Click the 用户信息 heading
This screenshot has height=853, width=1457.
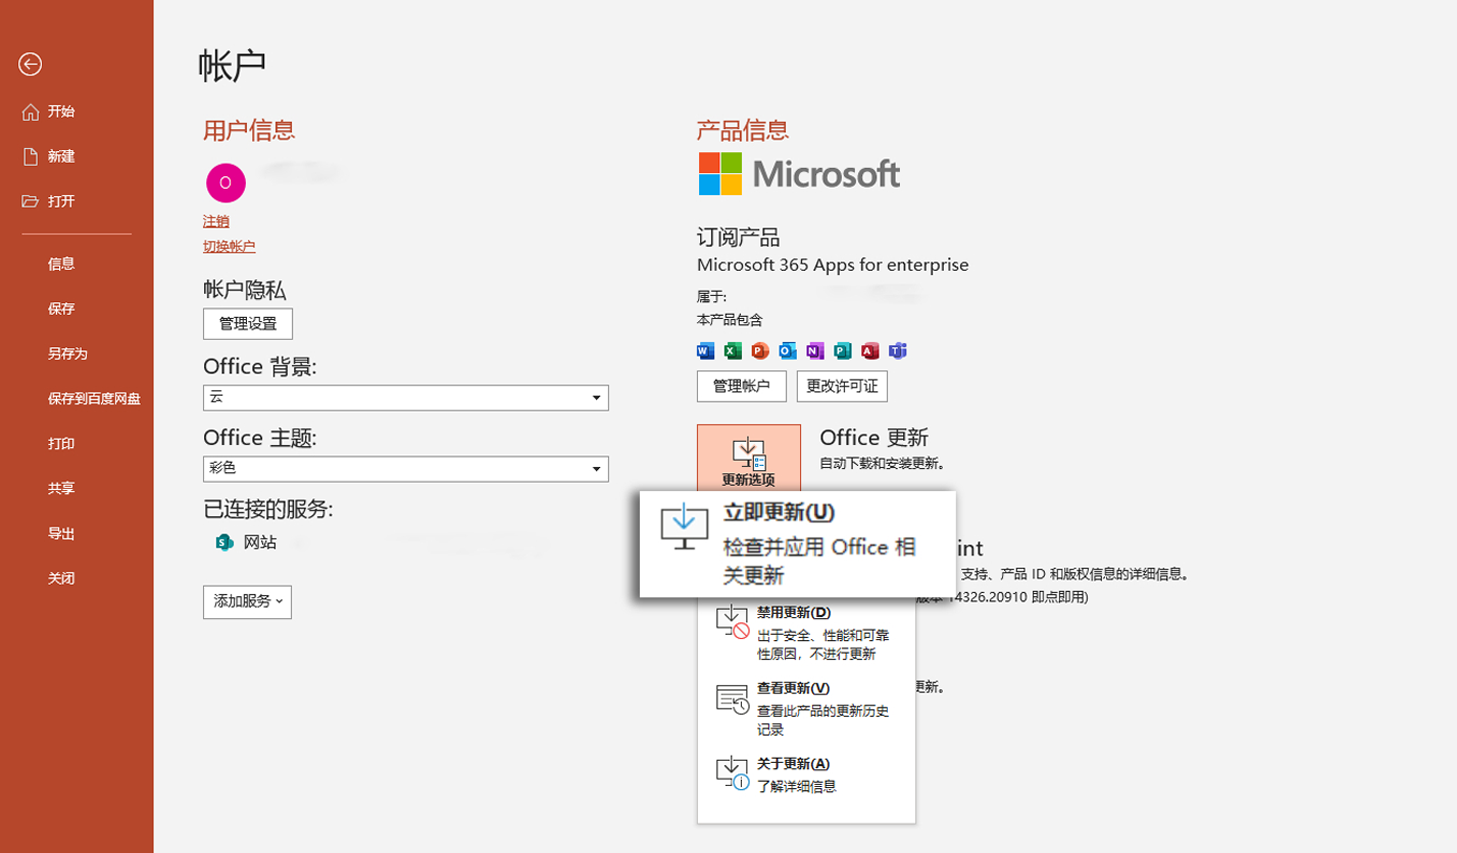[249, 130]
